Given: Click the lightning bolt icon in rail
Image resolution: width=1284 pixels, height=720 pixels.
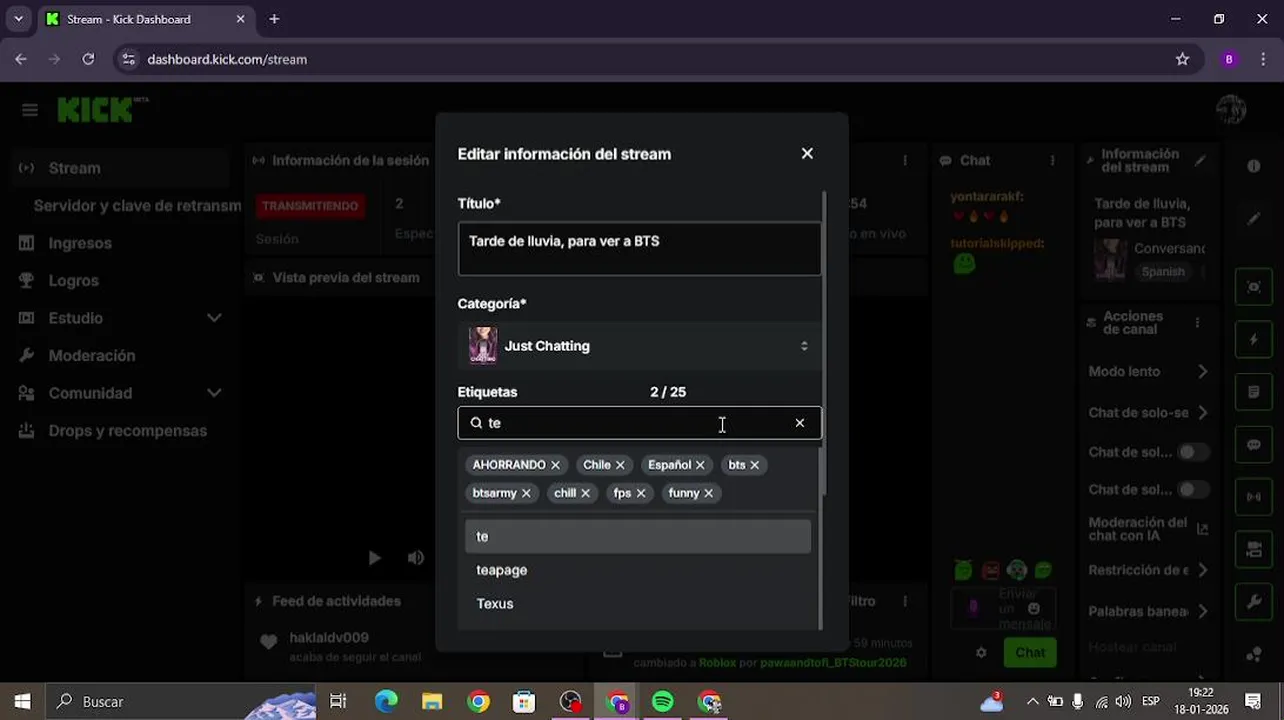Looking at the screenshot, I should (x=1254, y=340).
